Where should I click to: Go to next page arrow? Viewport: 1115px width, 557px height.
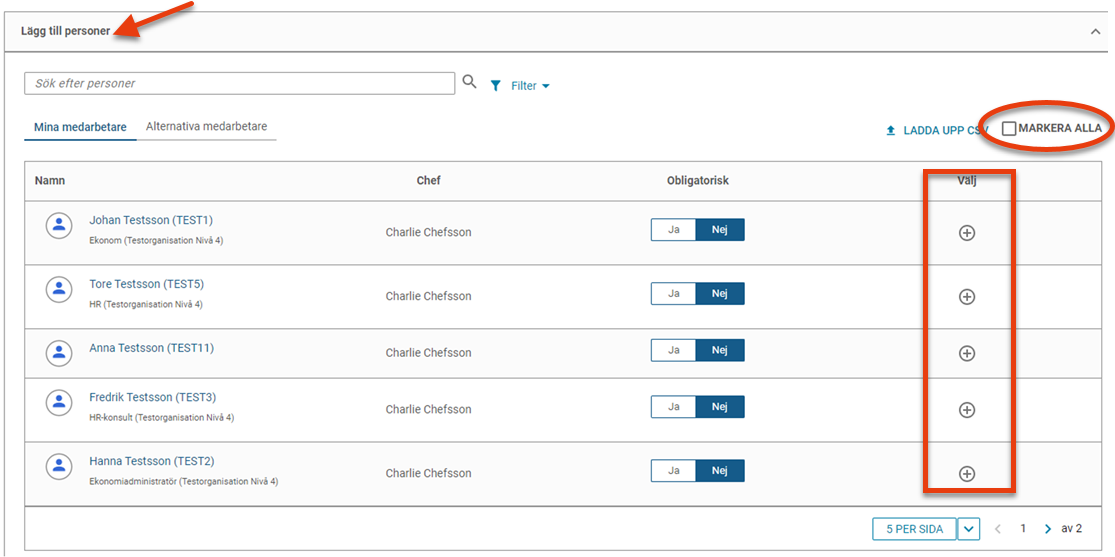click(1047, 529)
